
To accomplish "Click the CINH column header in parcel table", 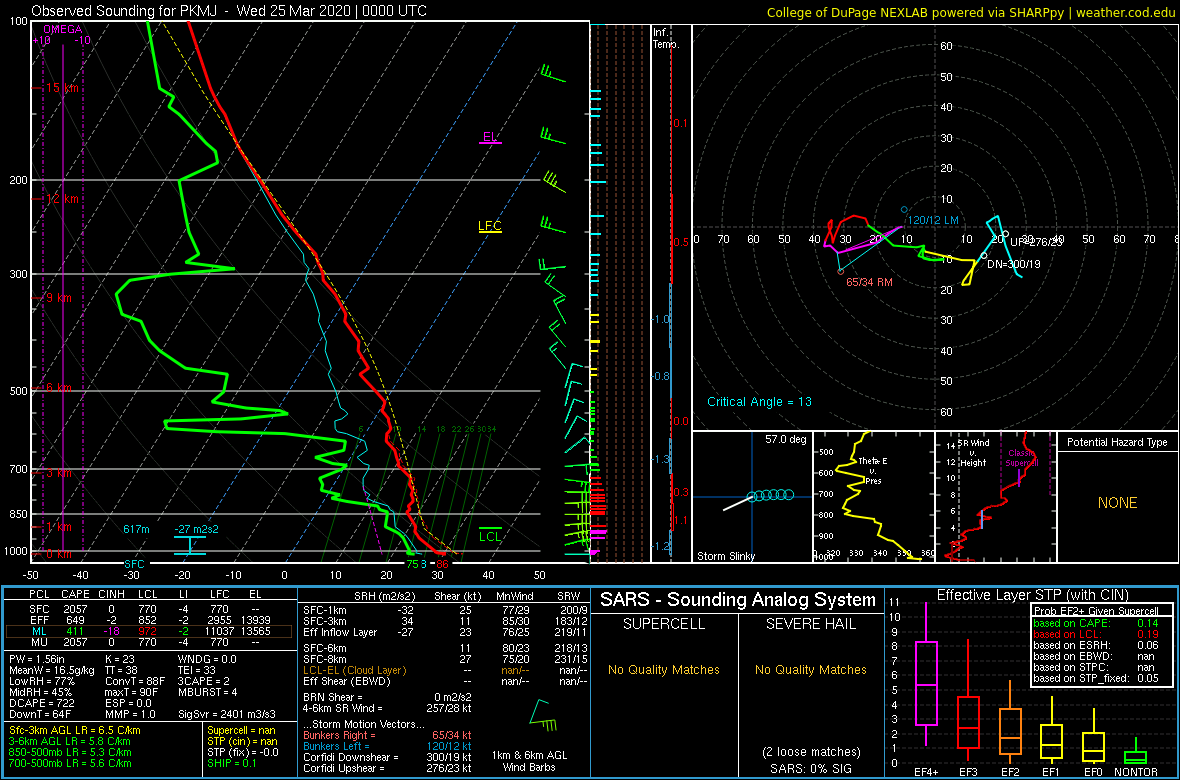I will pyautogui.click(x=113, y=594).
